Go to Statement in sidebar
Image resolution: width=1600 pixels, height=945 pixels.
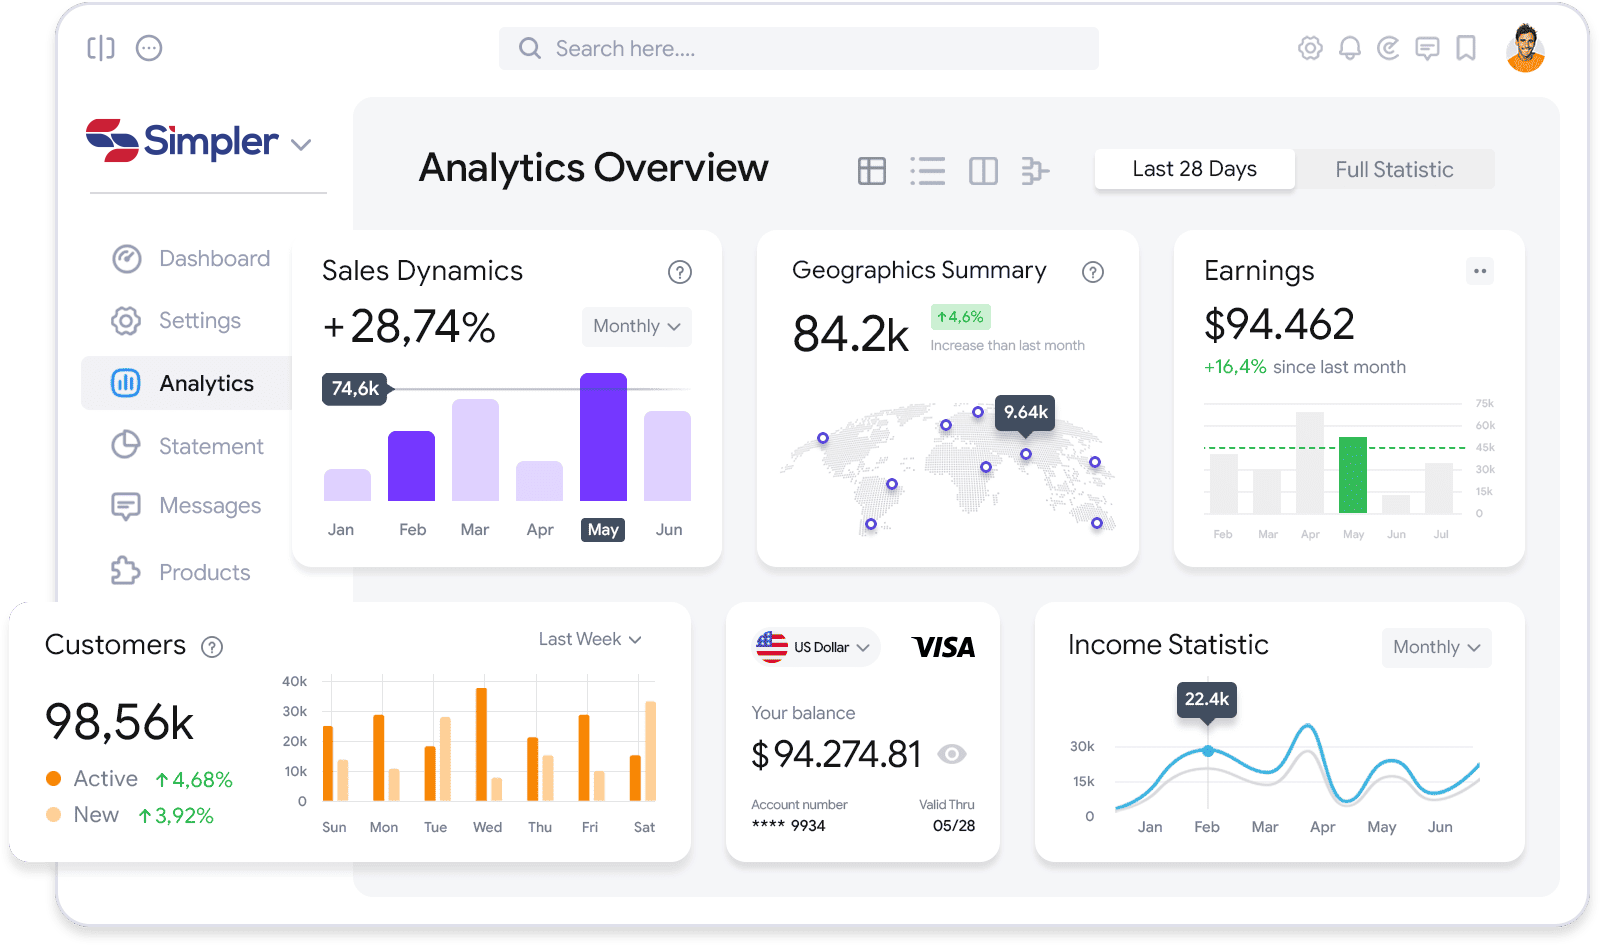[210, 446]
